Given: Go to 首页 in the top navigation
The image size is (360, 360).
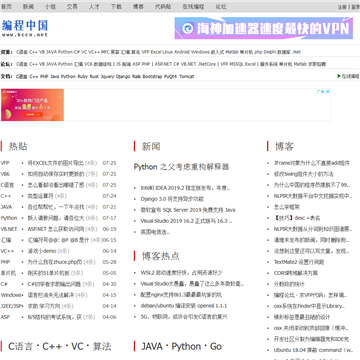Looking at the screenshot, I should pos(6,7).
